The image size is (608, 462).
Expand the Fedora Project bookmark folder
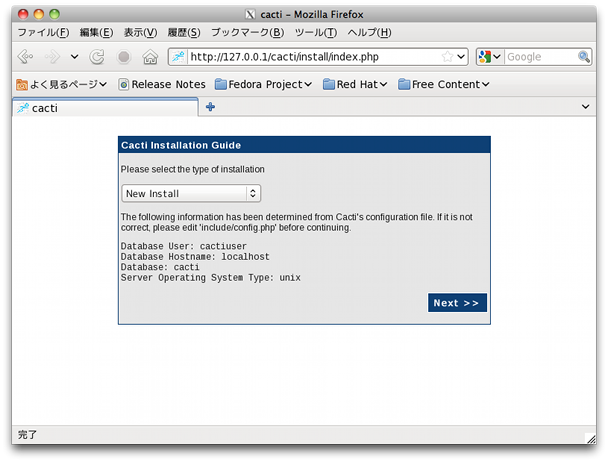click(264, 84)
